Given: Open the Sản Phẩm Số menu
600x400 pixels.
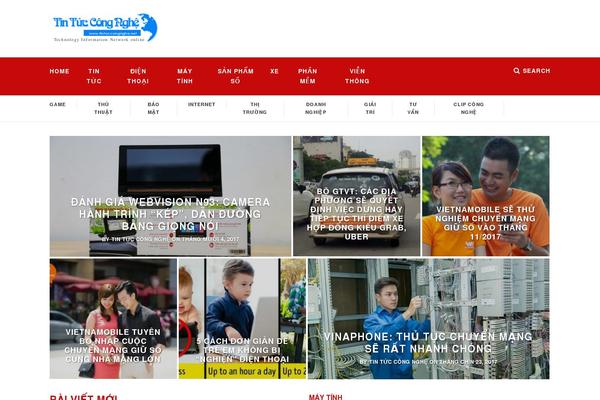Looking at the screenshot, I should click(235, 76).
